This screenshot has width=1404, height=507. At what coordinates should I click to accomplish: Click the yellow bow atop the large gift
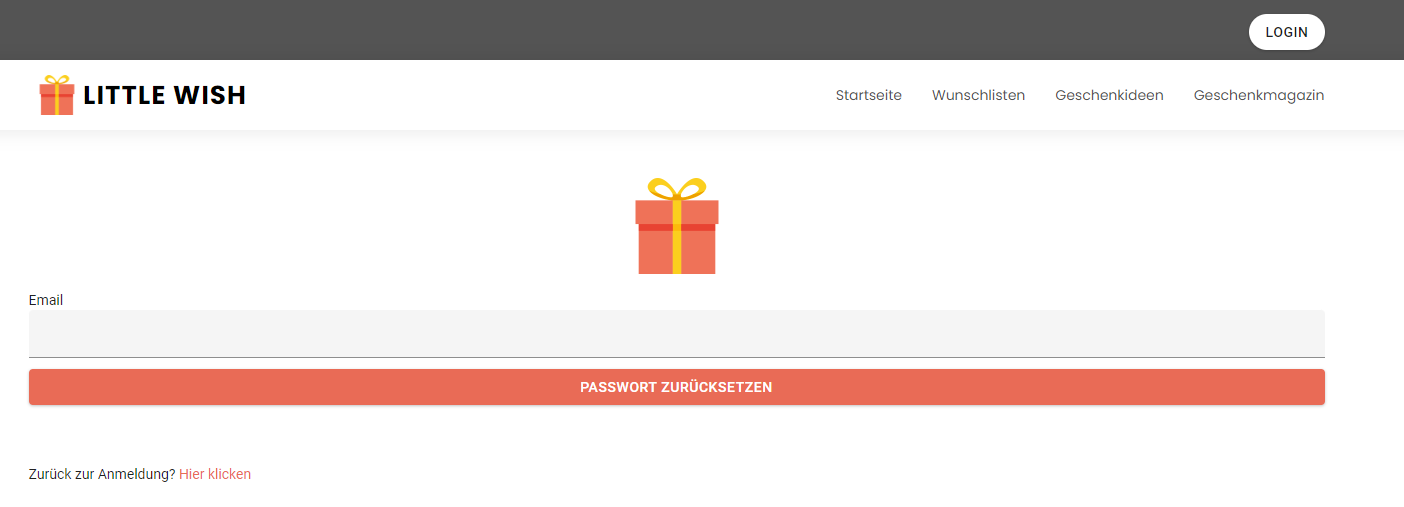point(677,188)
